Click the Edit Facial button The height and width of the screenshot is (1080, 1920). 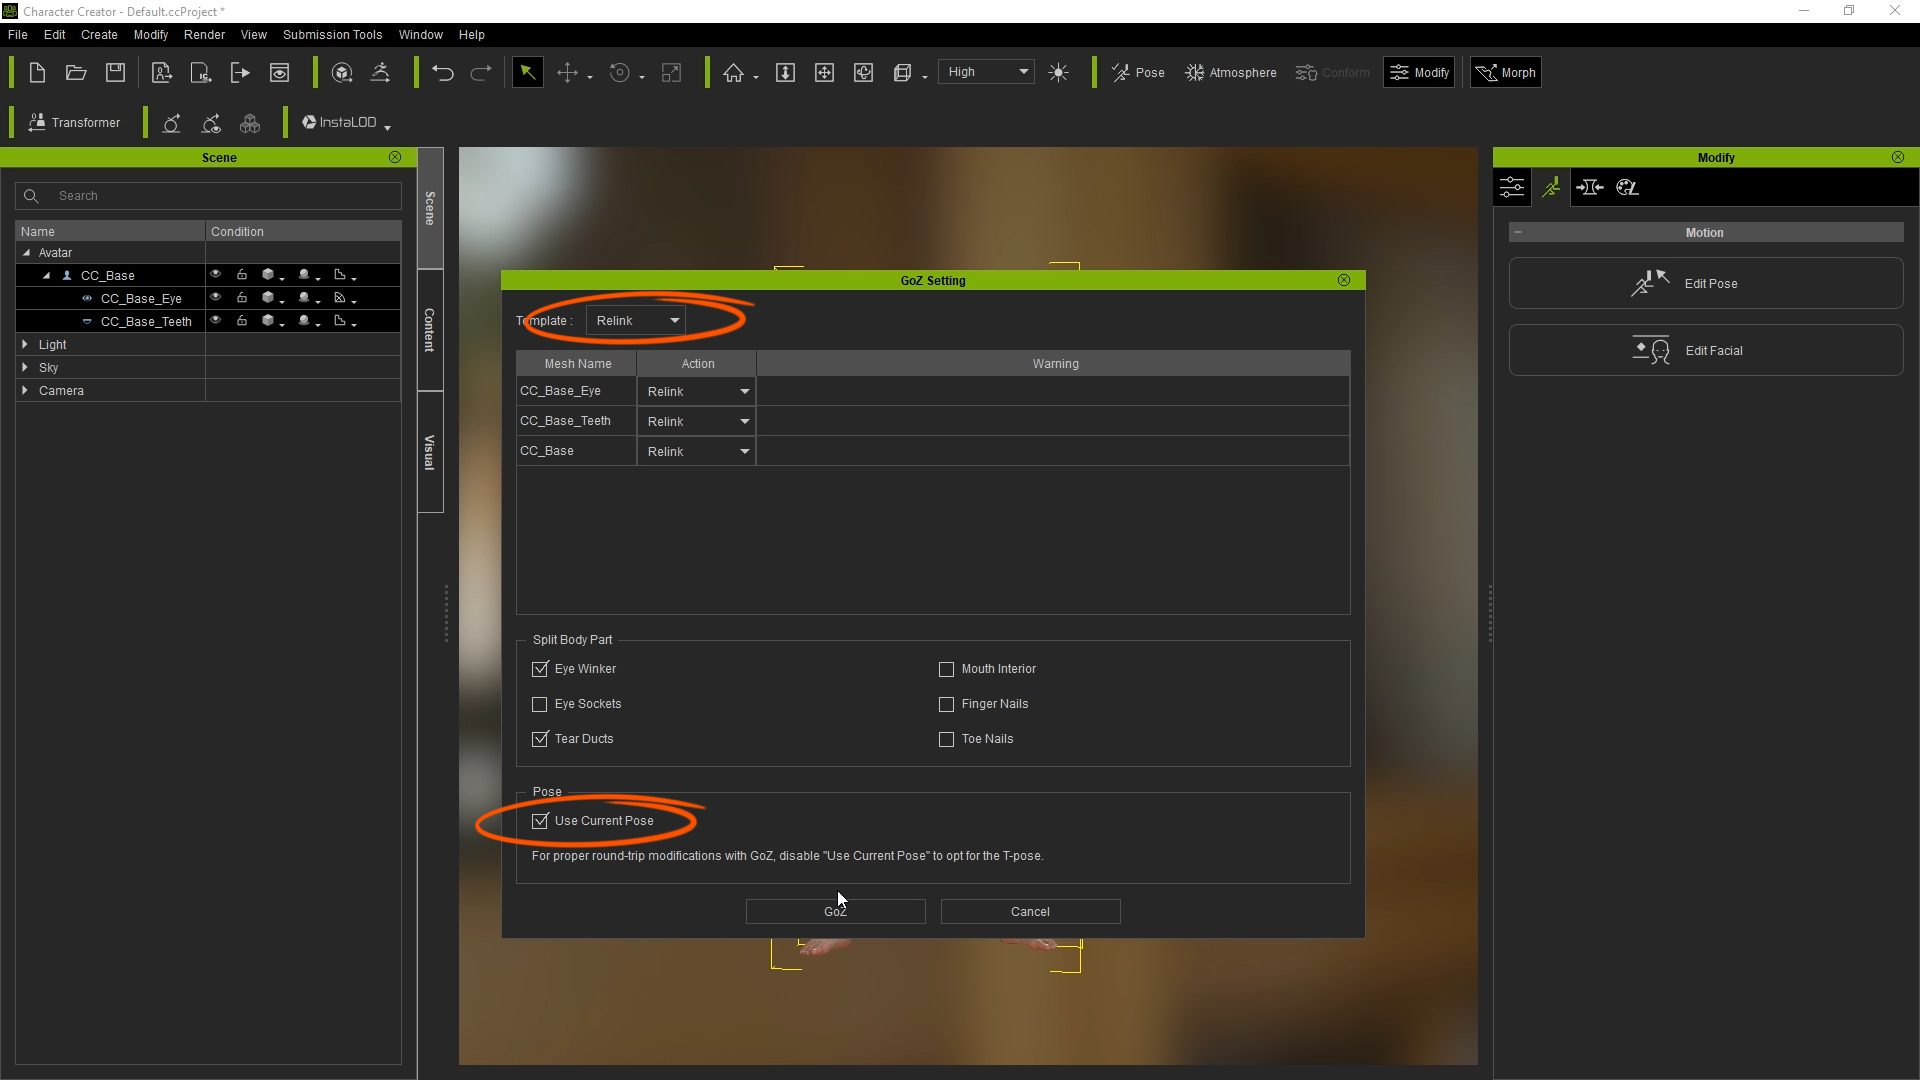click(1705, 350)
